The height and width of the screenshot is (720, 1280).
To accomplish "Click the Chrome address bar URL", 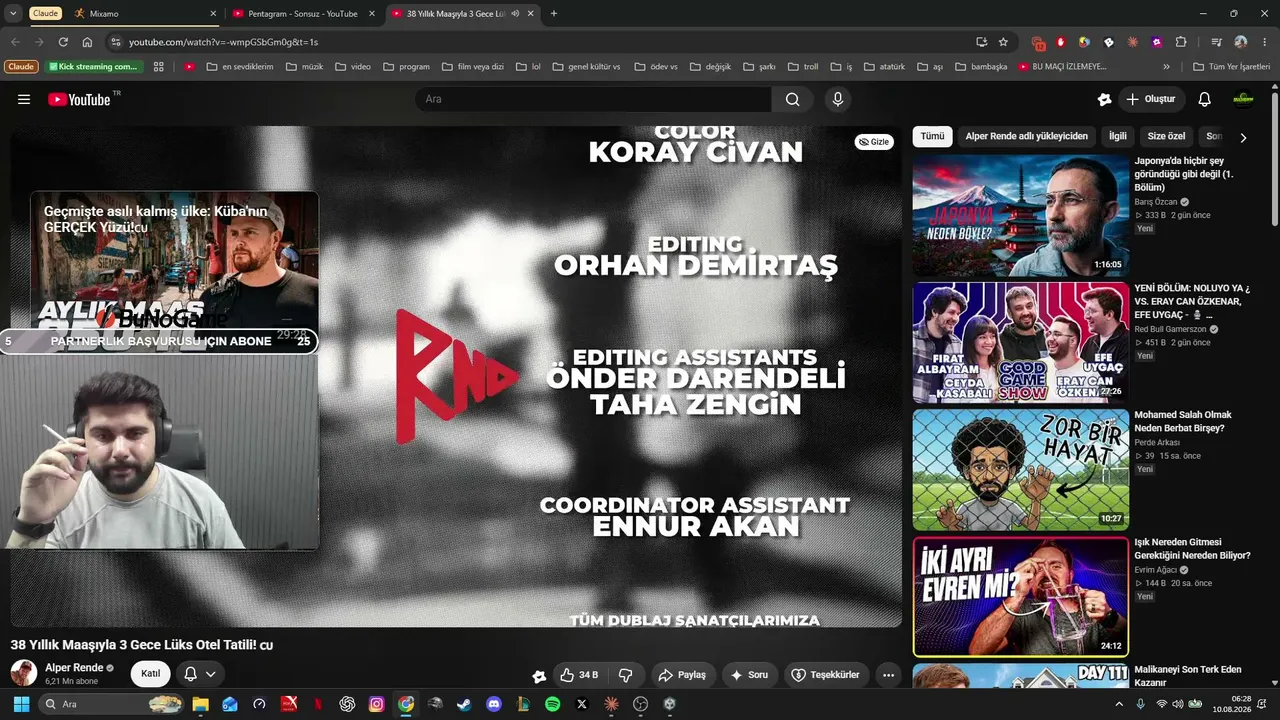I will pos(223,42).
